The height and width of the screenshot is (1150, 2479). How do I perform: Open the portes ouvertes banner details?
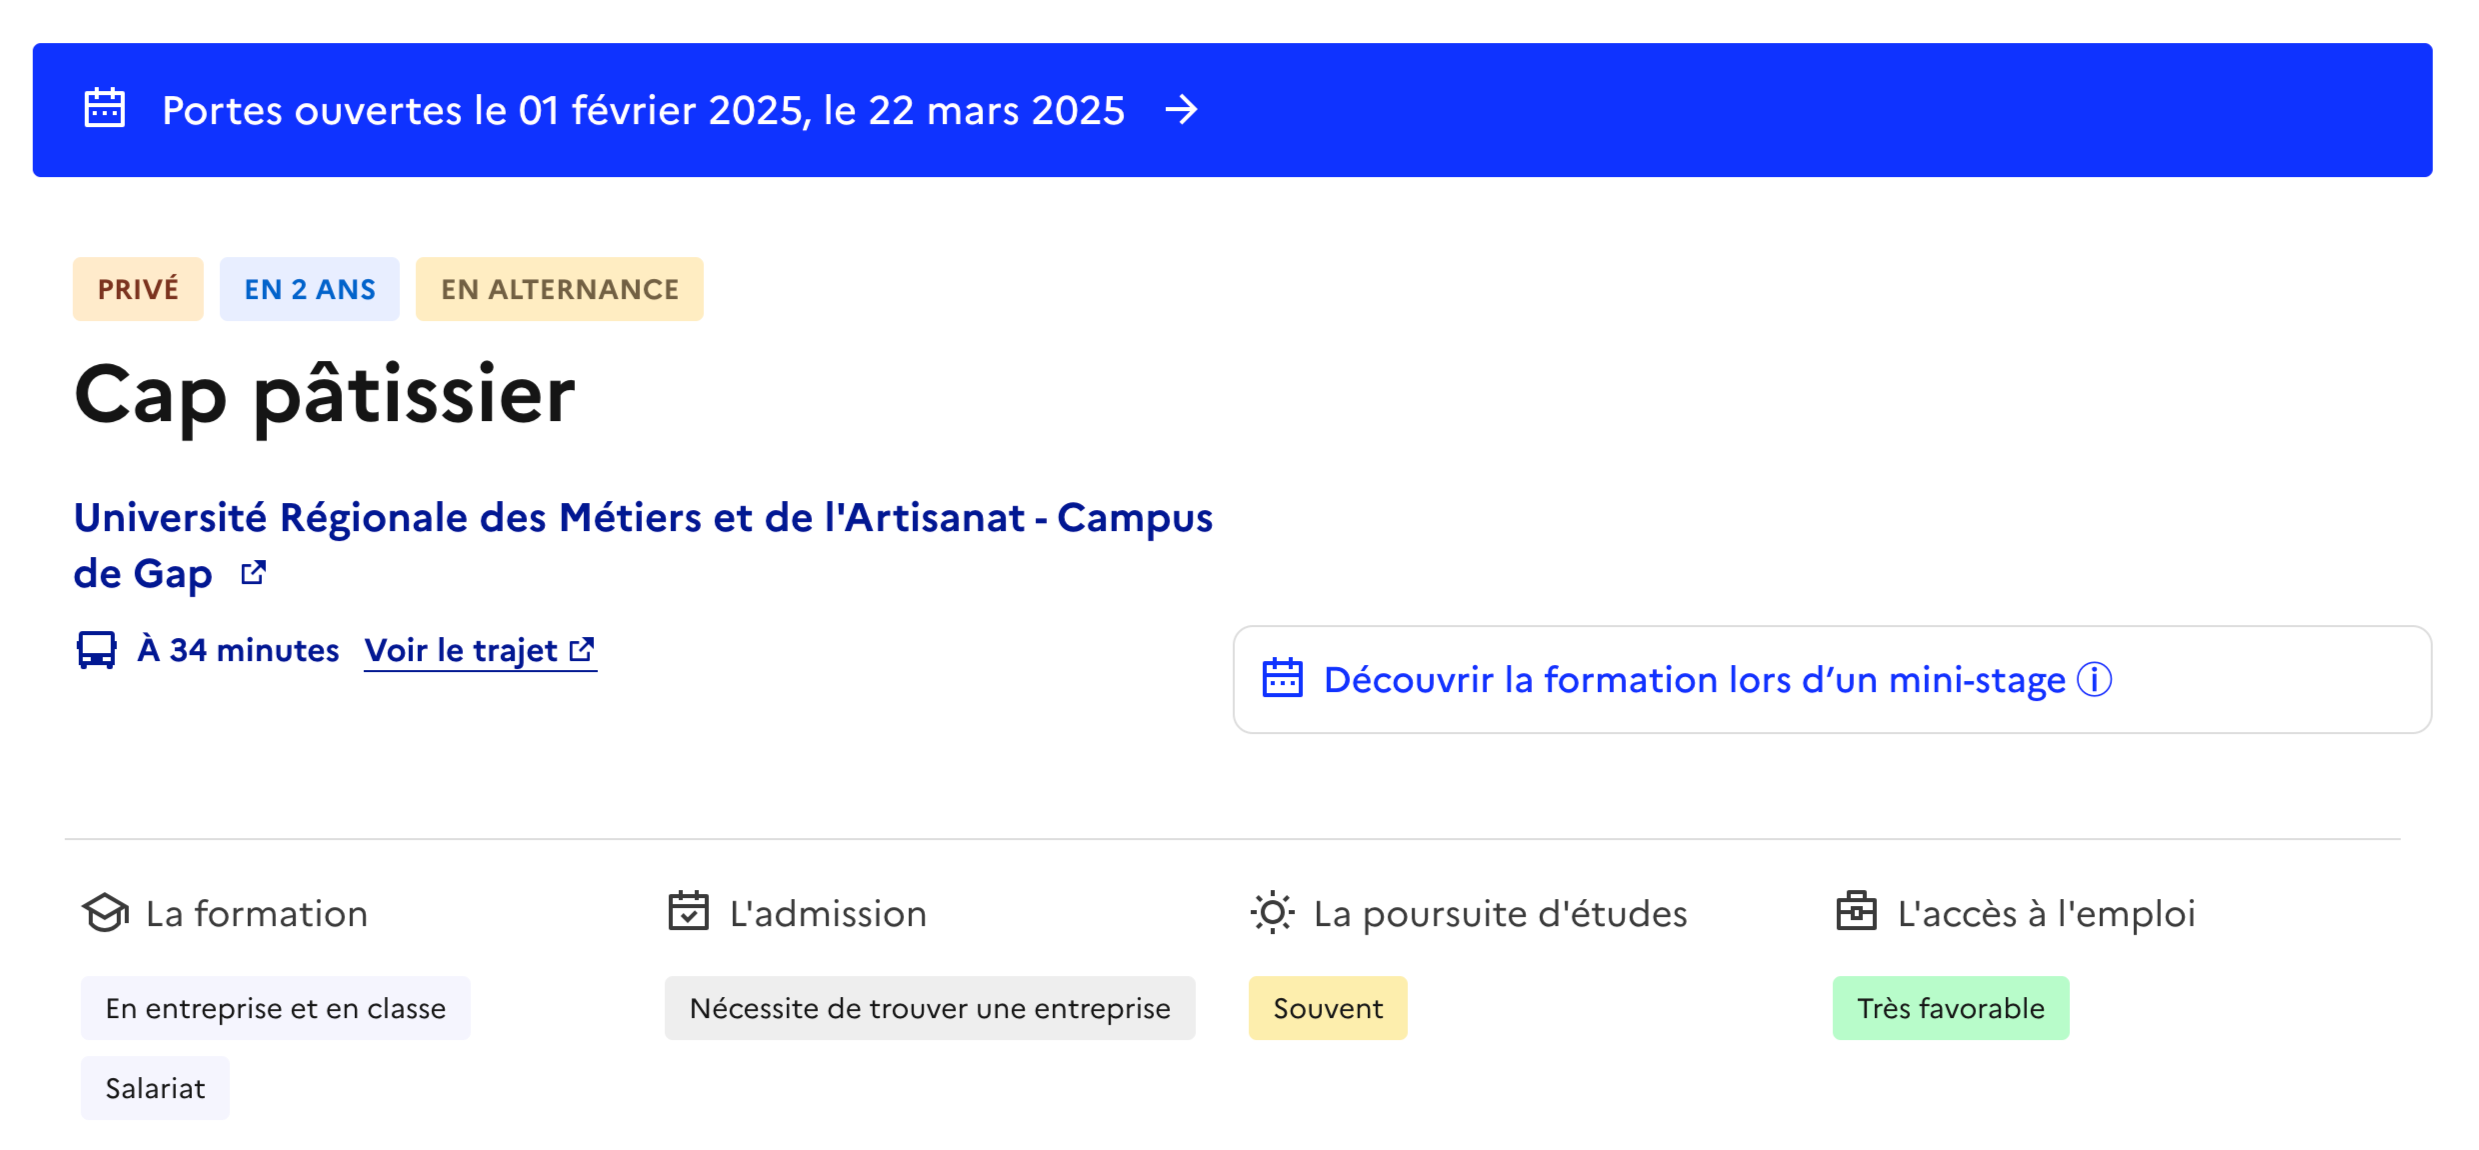643,110
